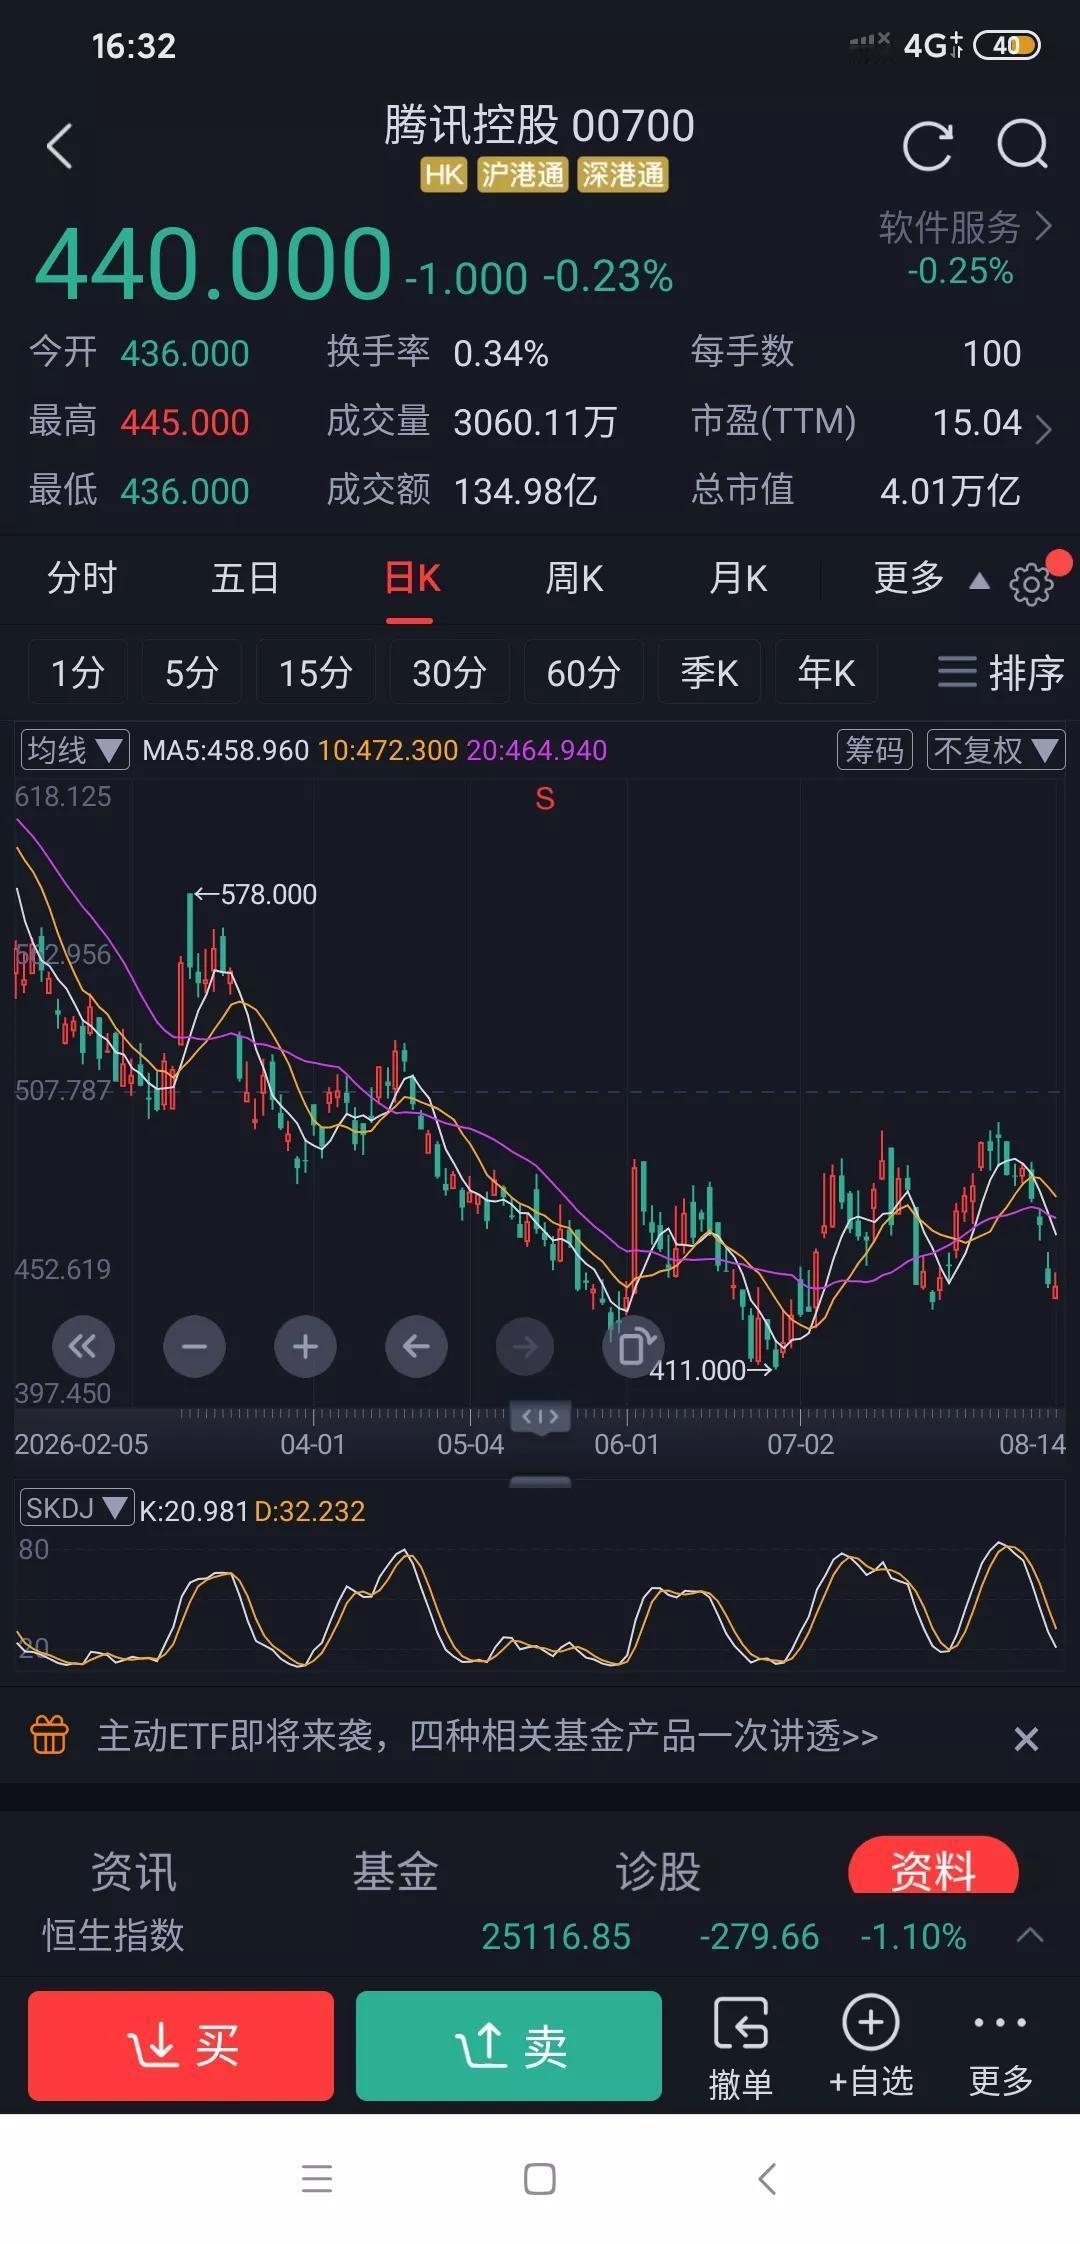Select 60分 period option
The width and height of the screenshot is (1080, 2244).
[x=583, y=672]
